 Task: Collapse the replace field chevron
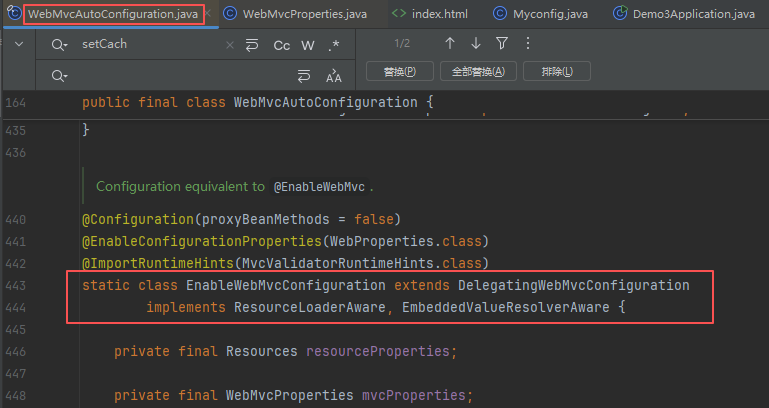[x=19, y=44]
